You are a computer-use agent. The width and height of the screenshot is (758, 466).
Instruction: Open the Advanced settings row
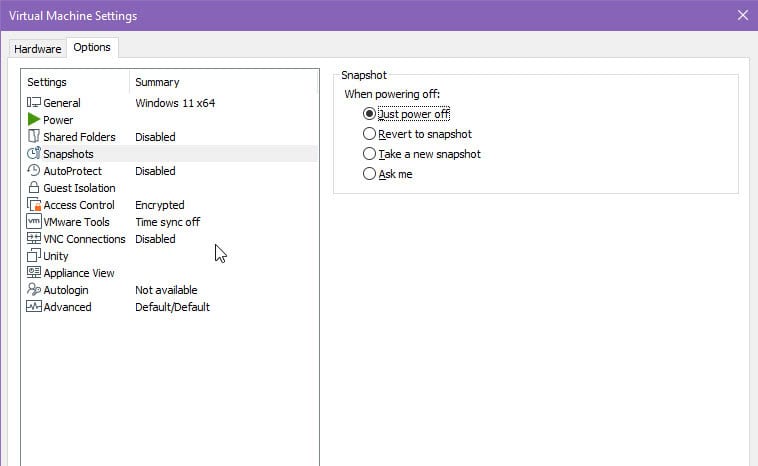[67, 307]
